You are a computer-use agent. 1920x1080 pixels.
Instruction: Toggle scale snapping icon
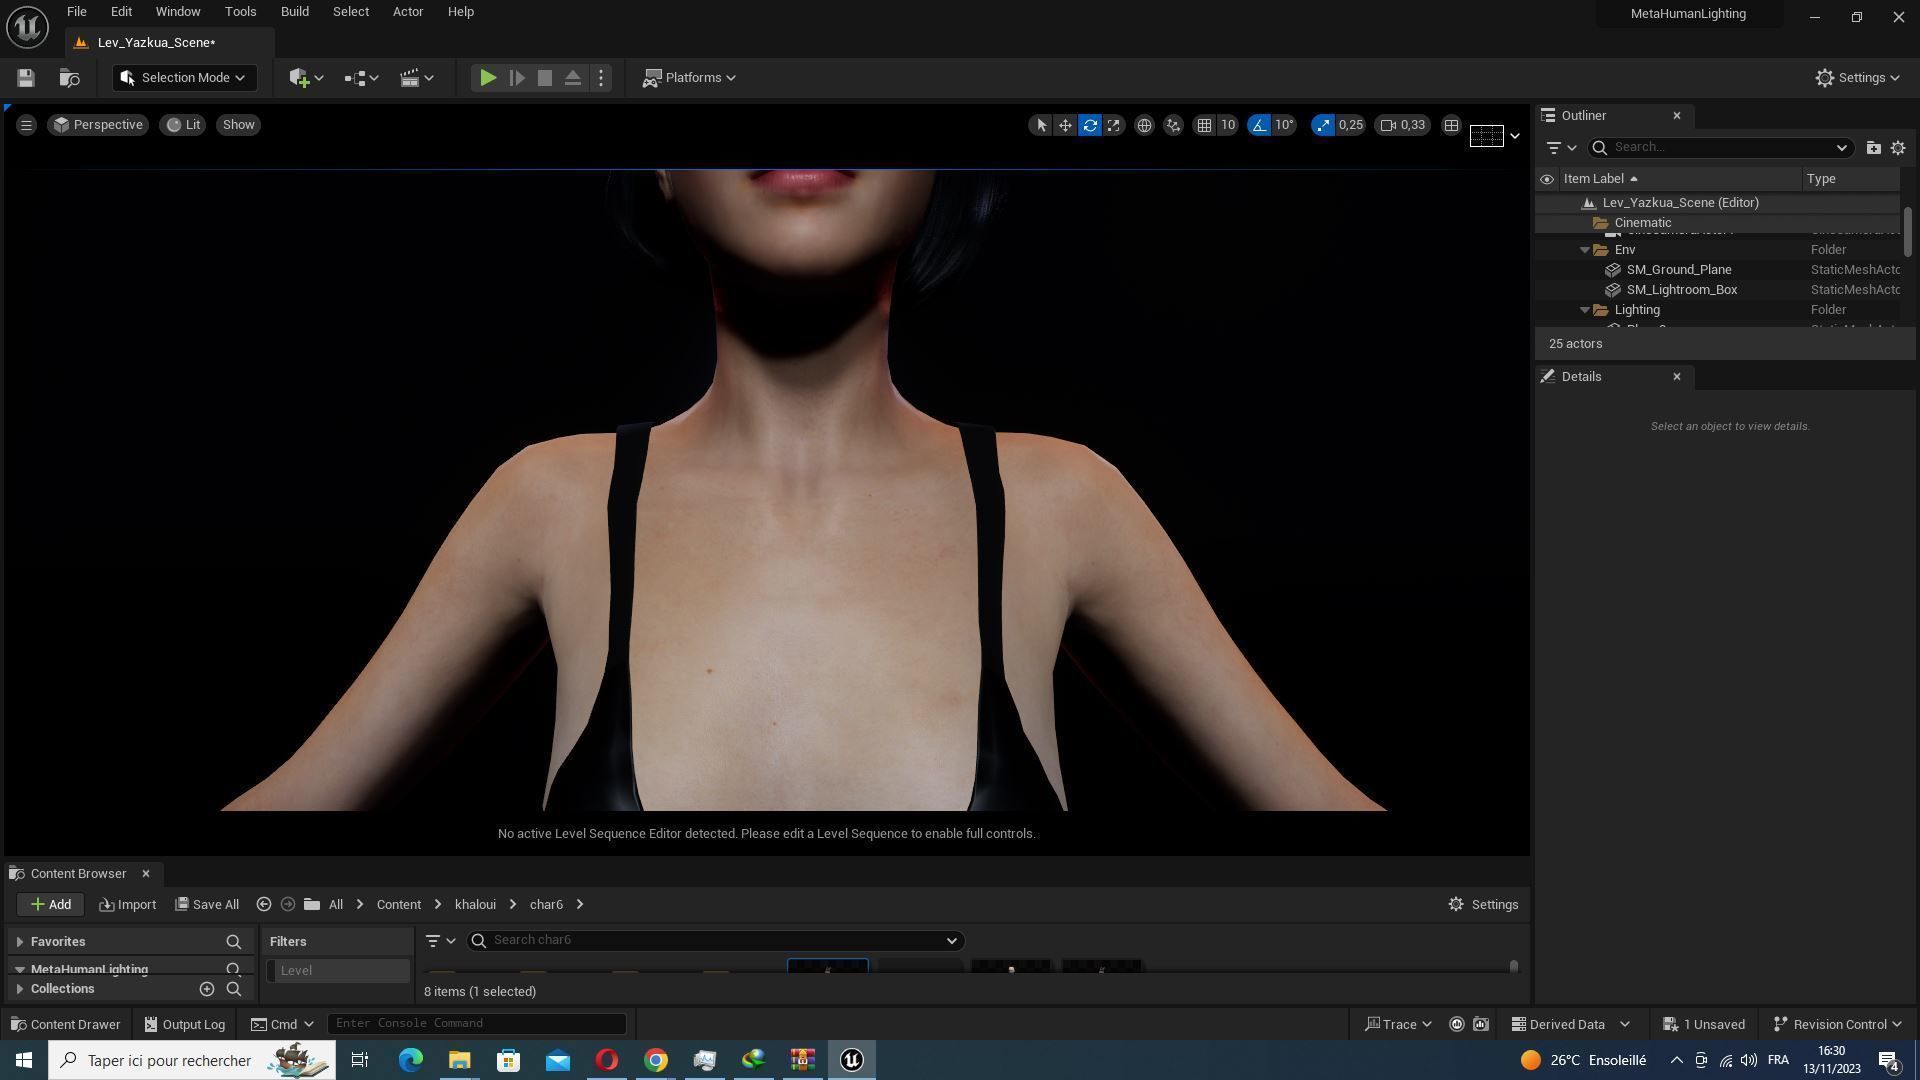[1323, 125]
